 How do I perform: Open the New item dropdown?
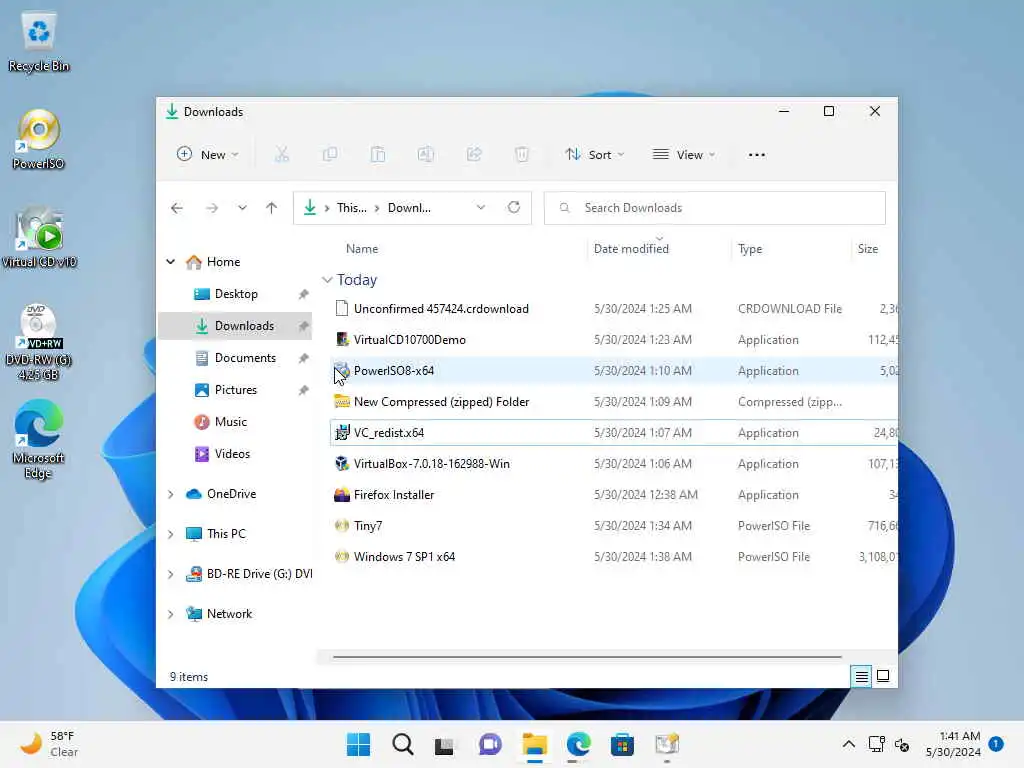(x=208, y=155)
